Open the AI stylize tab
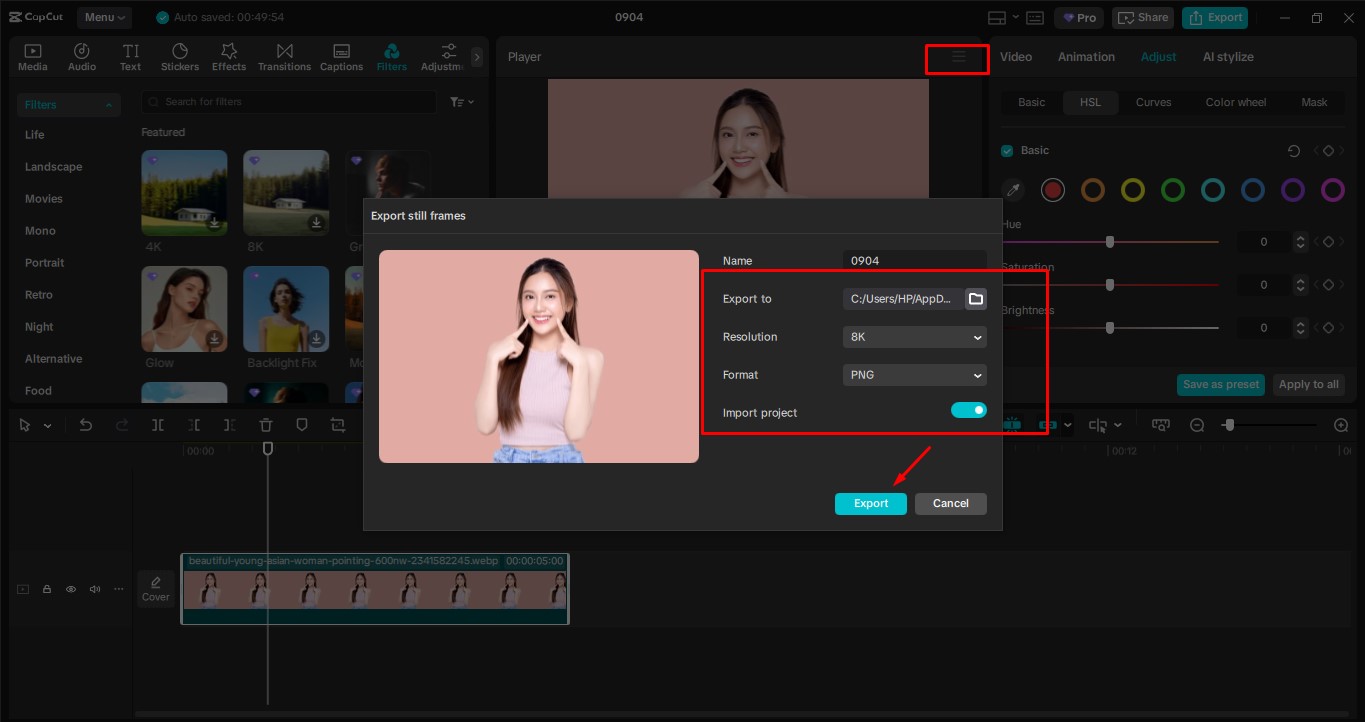 [x=1227, y=56]
